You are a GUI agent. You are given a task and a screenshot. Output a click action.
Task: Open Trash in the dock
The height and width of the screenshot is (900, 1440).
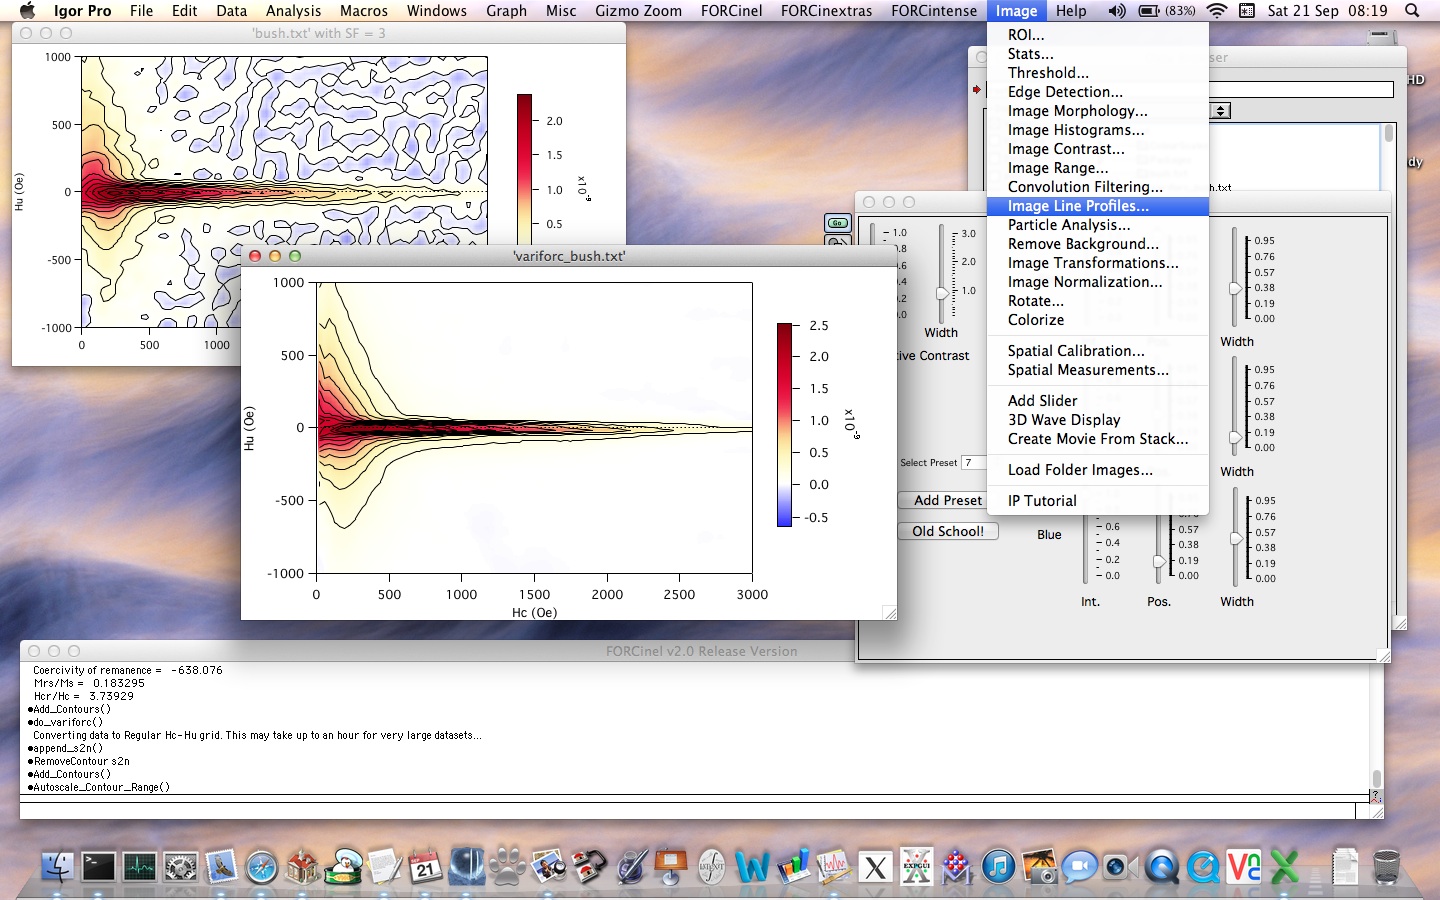point(1386,866)
